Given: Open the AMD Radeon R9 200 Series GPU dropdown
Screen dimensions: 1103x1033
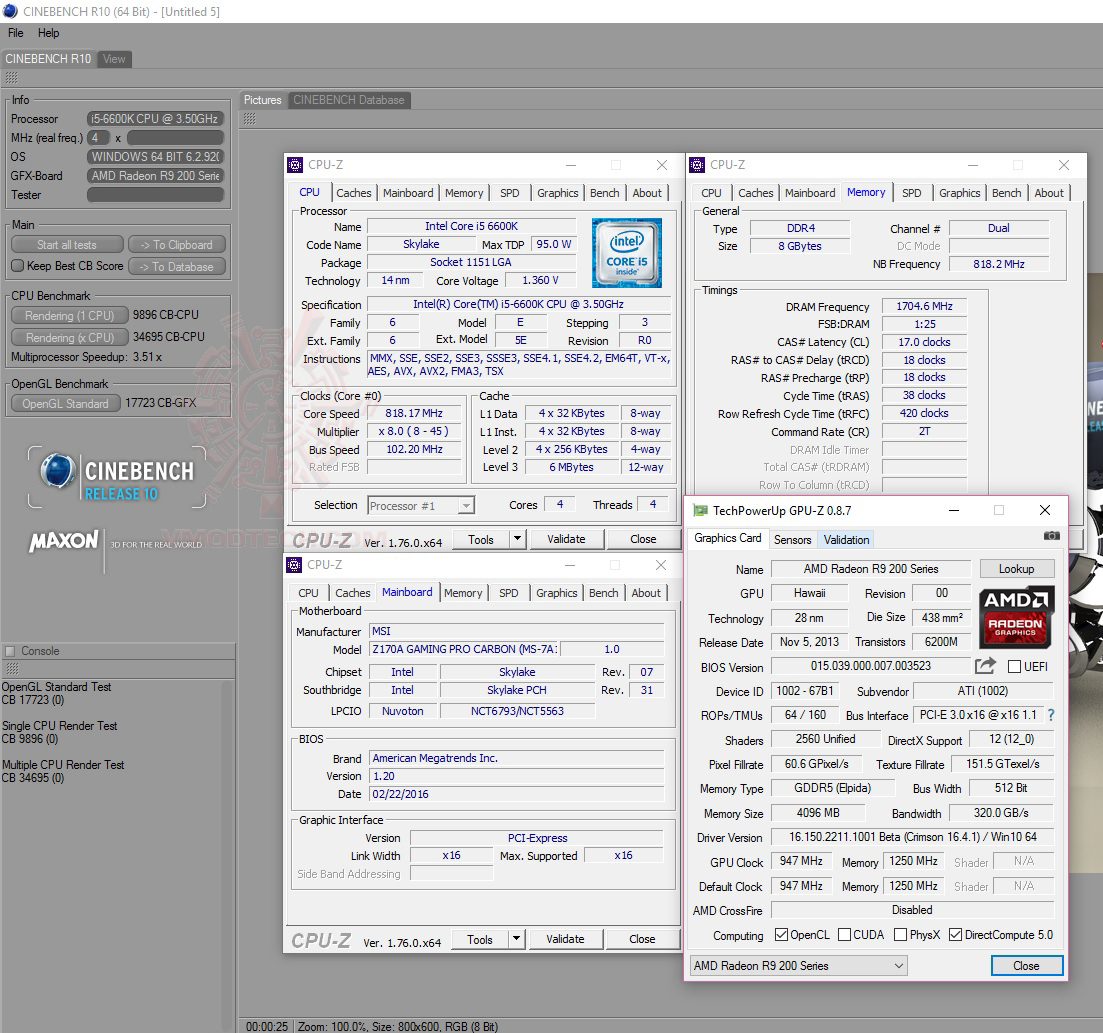Looking at the screenshot, I should [x=798, y=965].
